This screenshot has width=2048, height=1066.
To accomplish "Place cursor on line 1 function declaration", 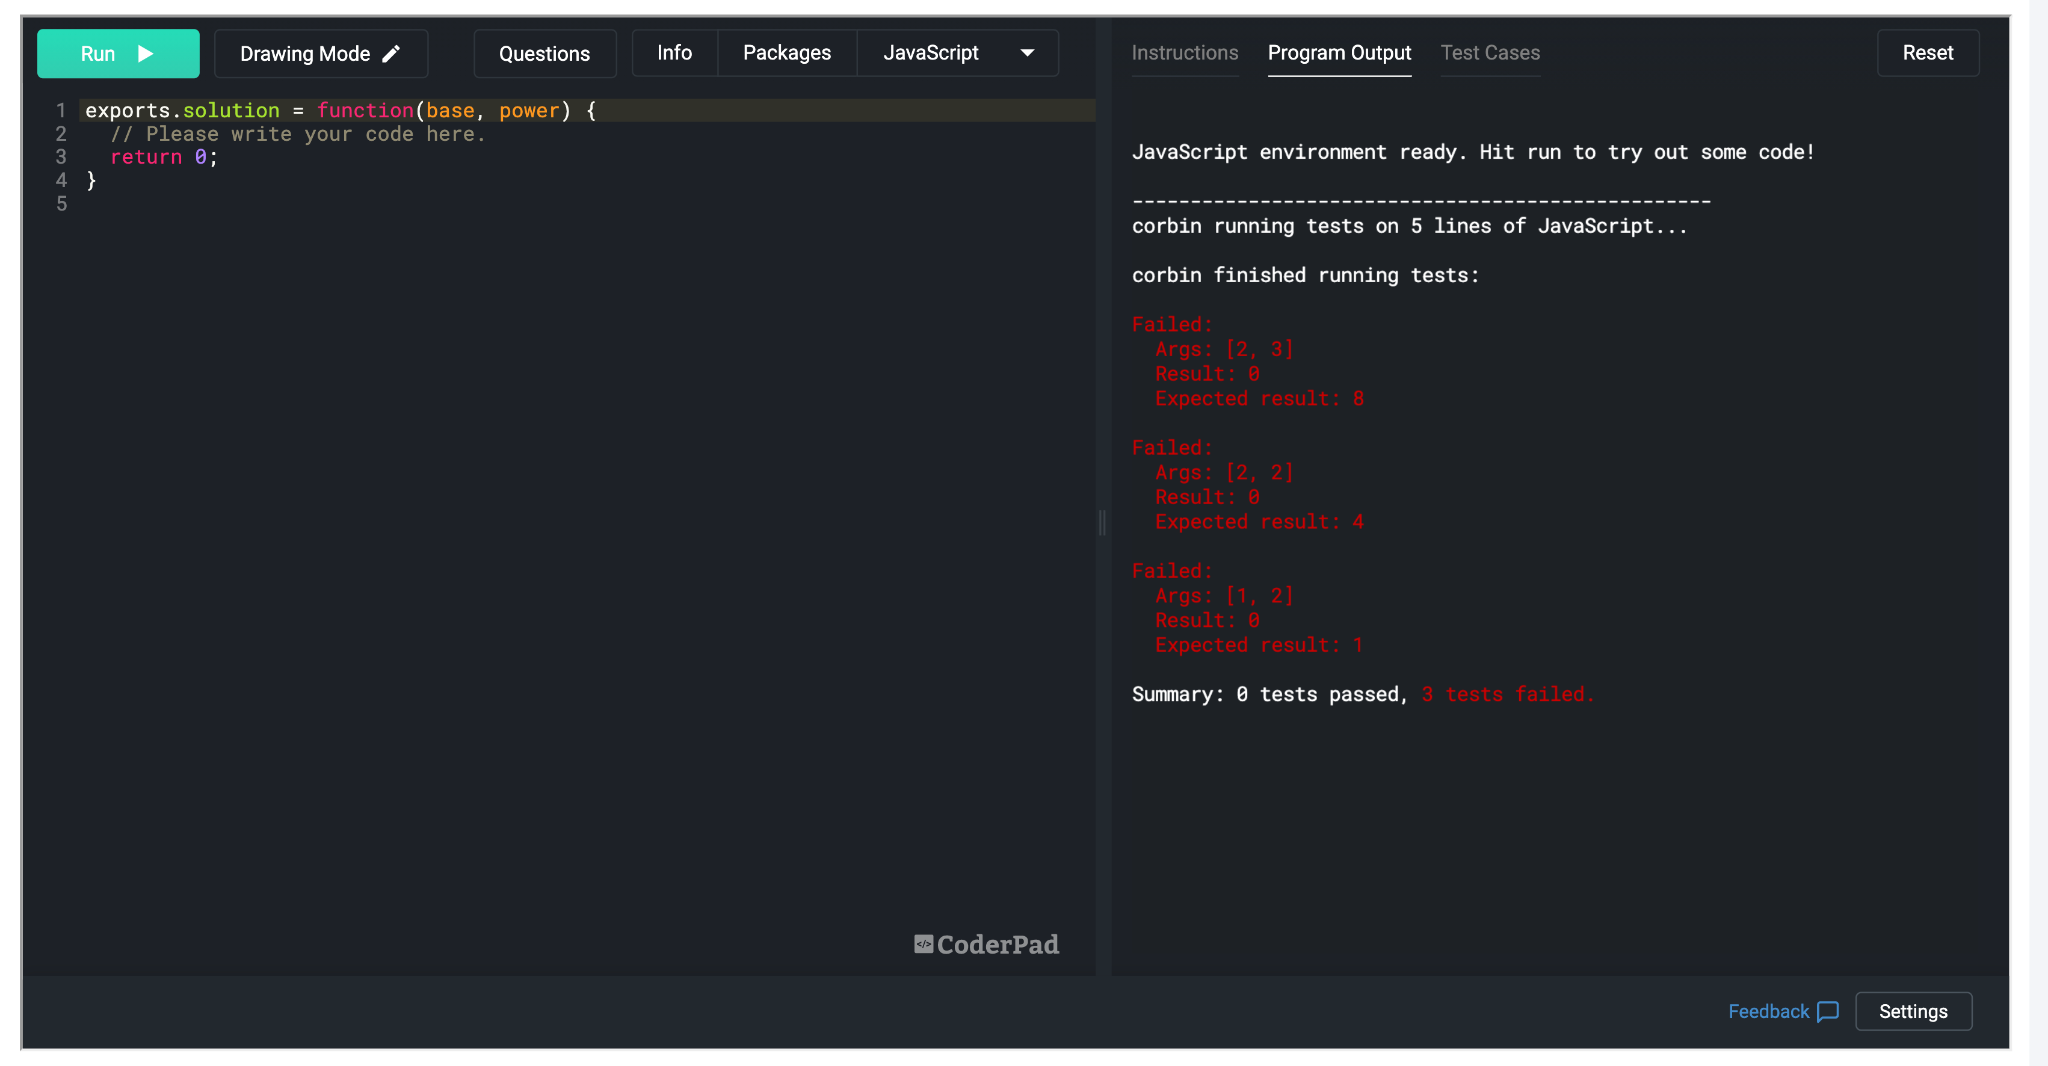I will pyautogui.click(x=341, y=111).
